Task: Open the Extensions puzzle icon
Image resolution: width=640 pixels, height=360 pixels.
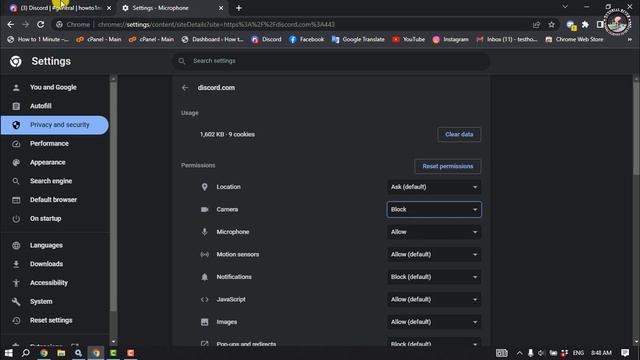Action: 585,24
